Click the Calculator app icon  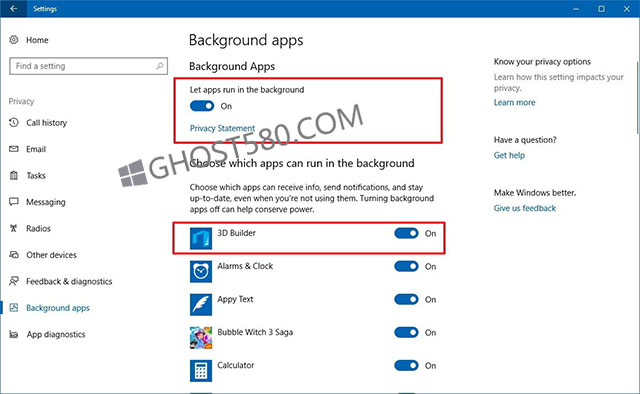(201, 371)
